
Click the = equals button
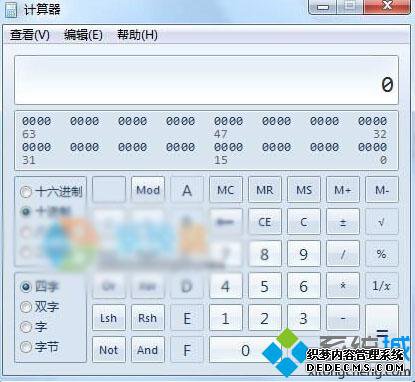pyautogui.click(x=382, y=333)
